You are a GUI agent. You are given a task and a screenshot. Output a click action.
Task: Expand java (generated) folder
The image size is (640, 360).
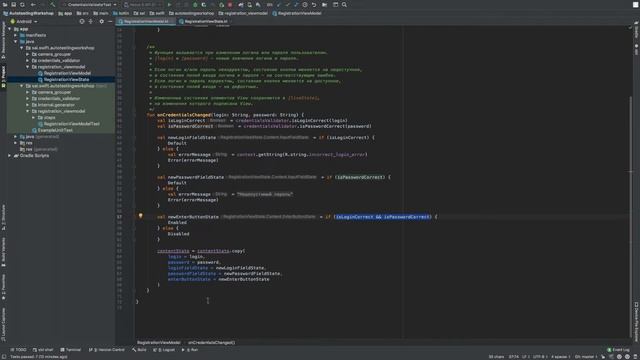(16, 136)
